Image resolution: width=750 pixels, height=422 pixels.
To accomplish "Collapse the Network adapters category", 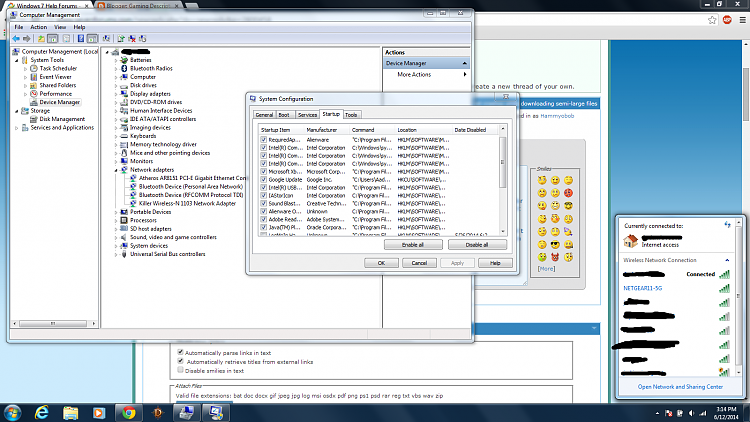I will pos(116,170).
